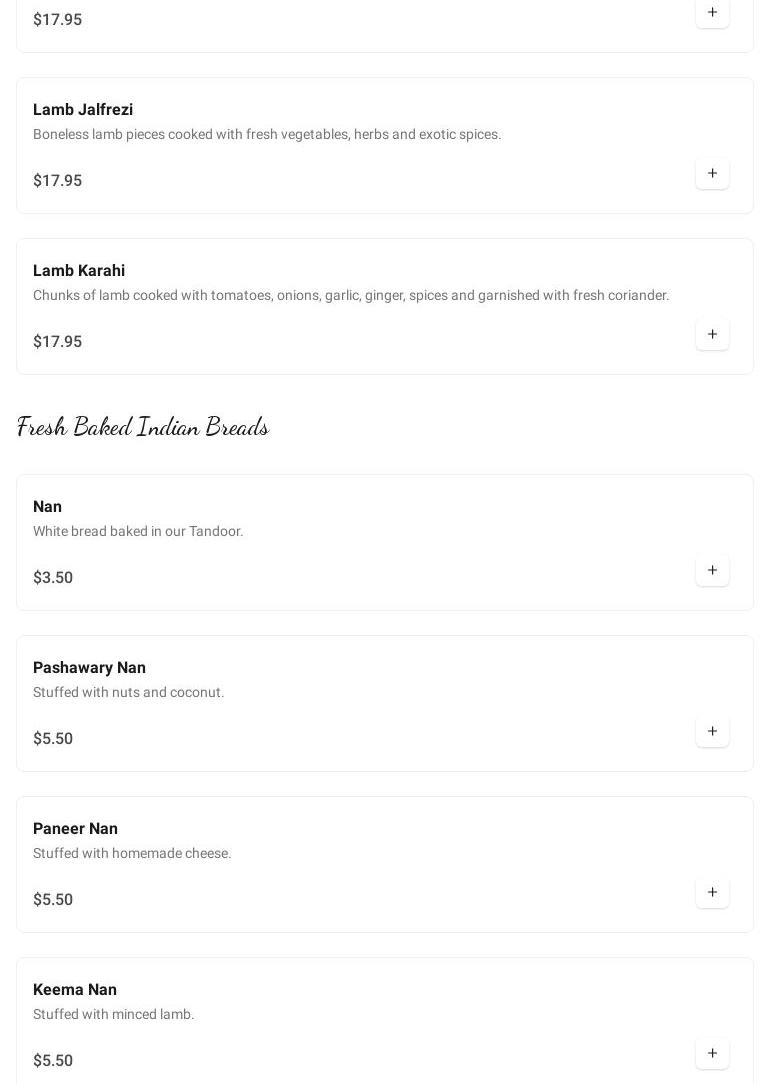This screenshot has width=770, height=1084.
Task: Click plus icon on top $17.95 item
Action: point(712,13)
